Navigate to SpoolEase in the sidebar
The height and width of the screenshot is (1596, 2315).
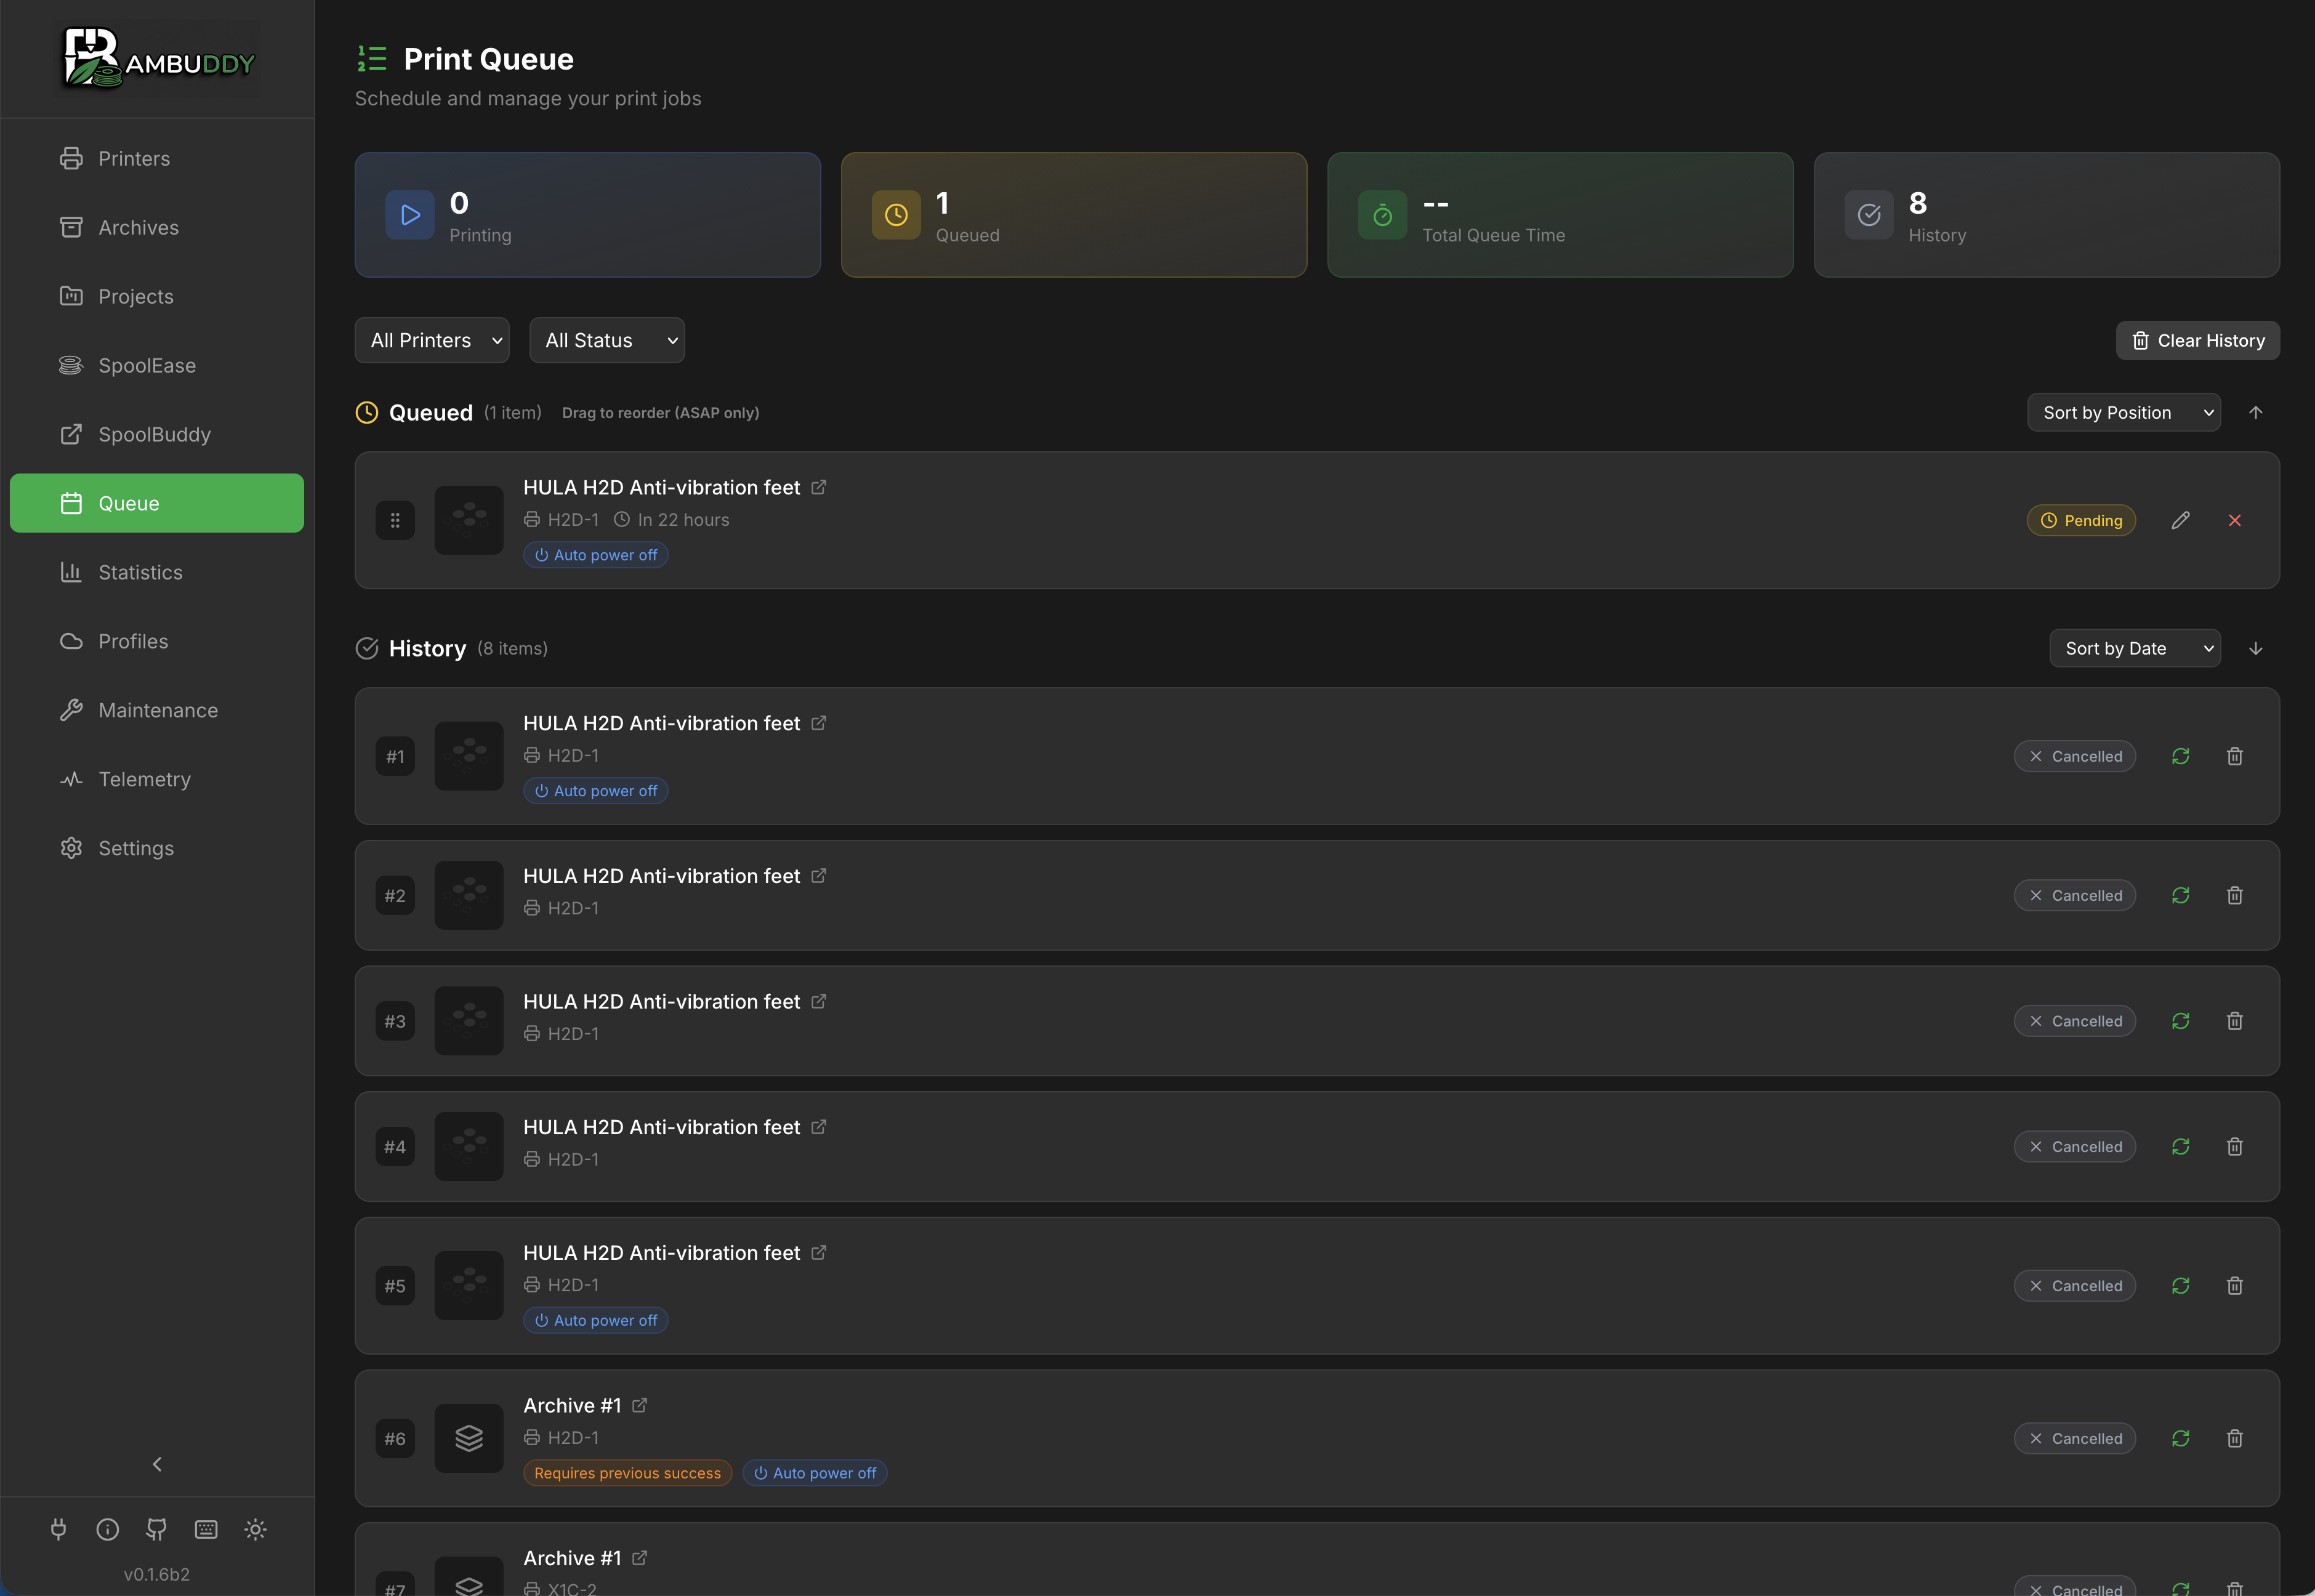coord(147,365)
